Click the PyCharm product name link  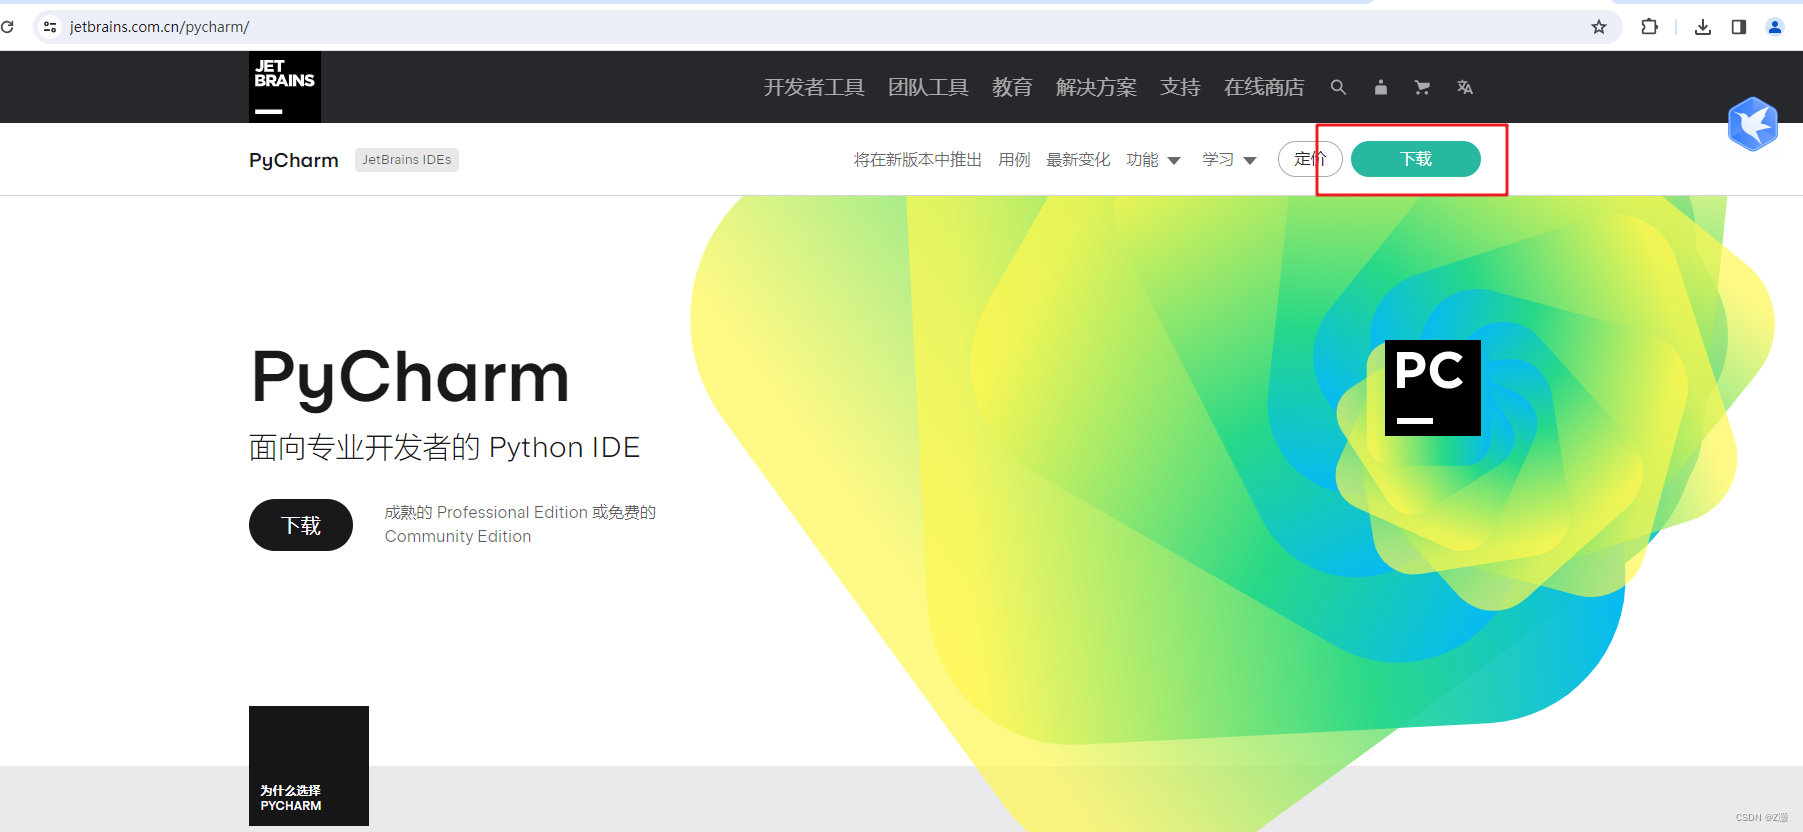click(x=294, y=160)
